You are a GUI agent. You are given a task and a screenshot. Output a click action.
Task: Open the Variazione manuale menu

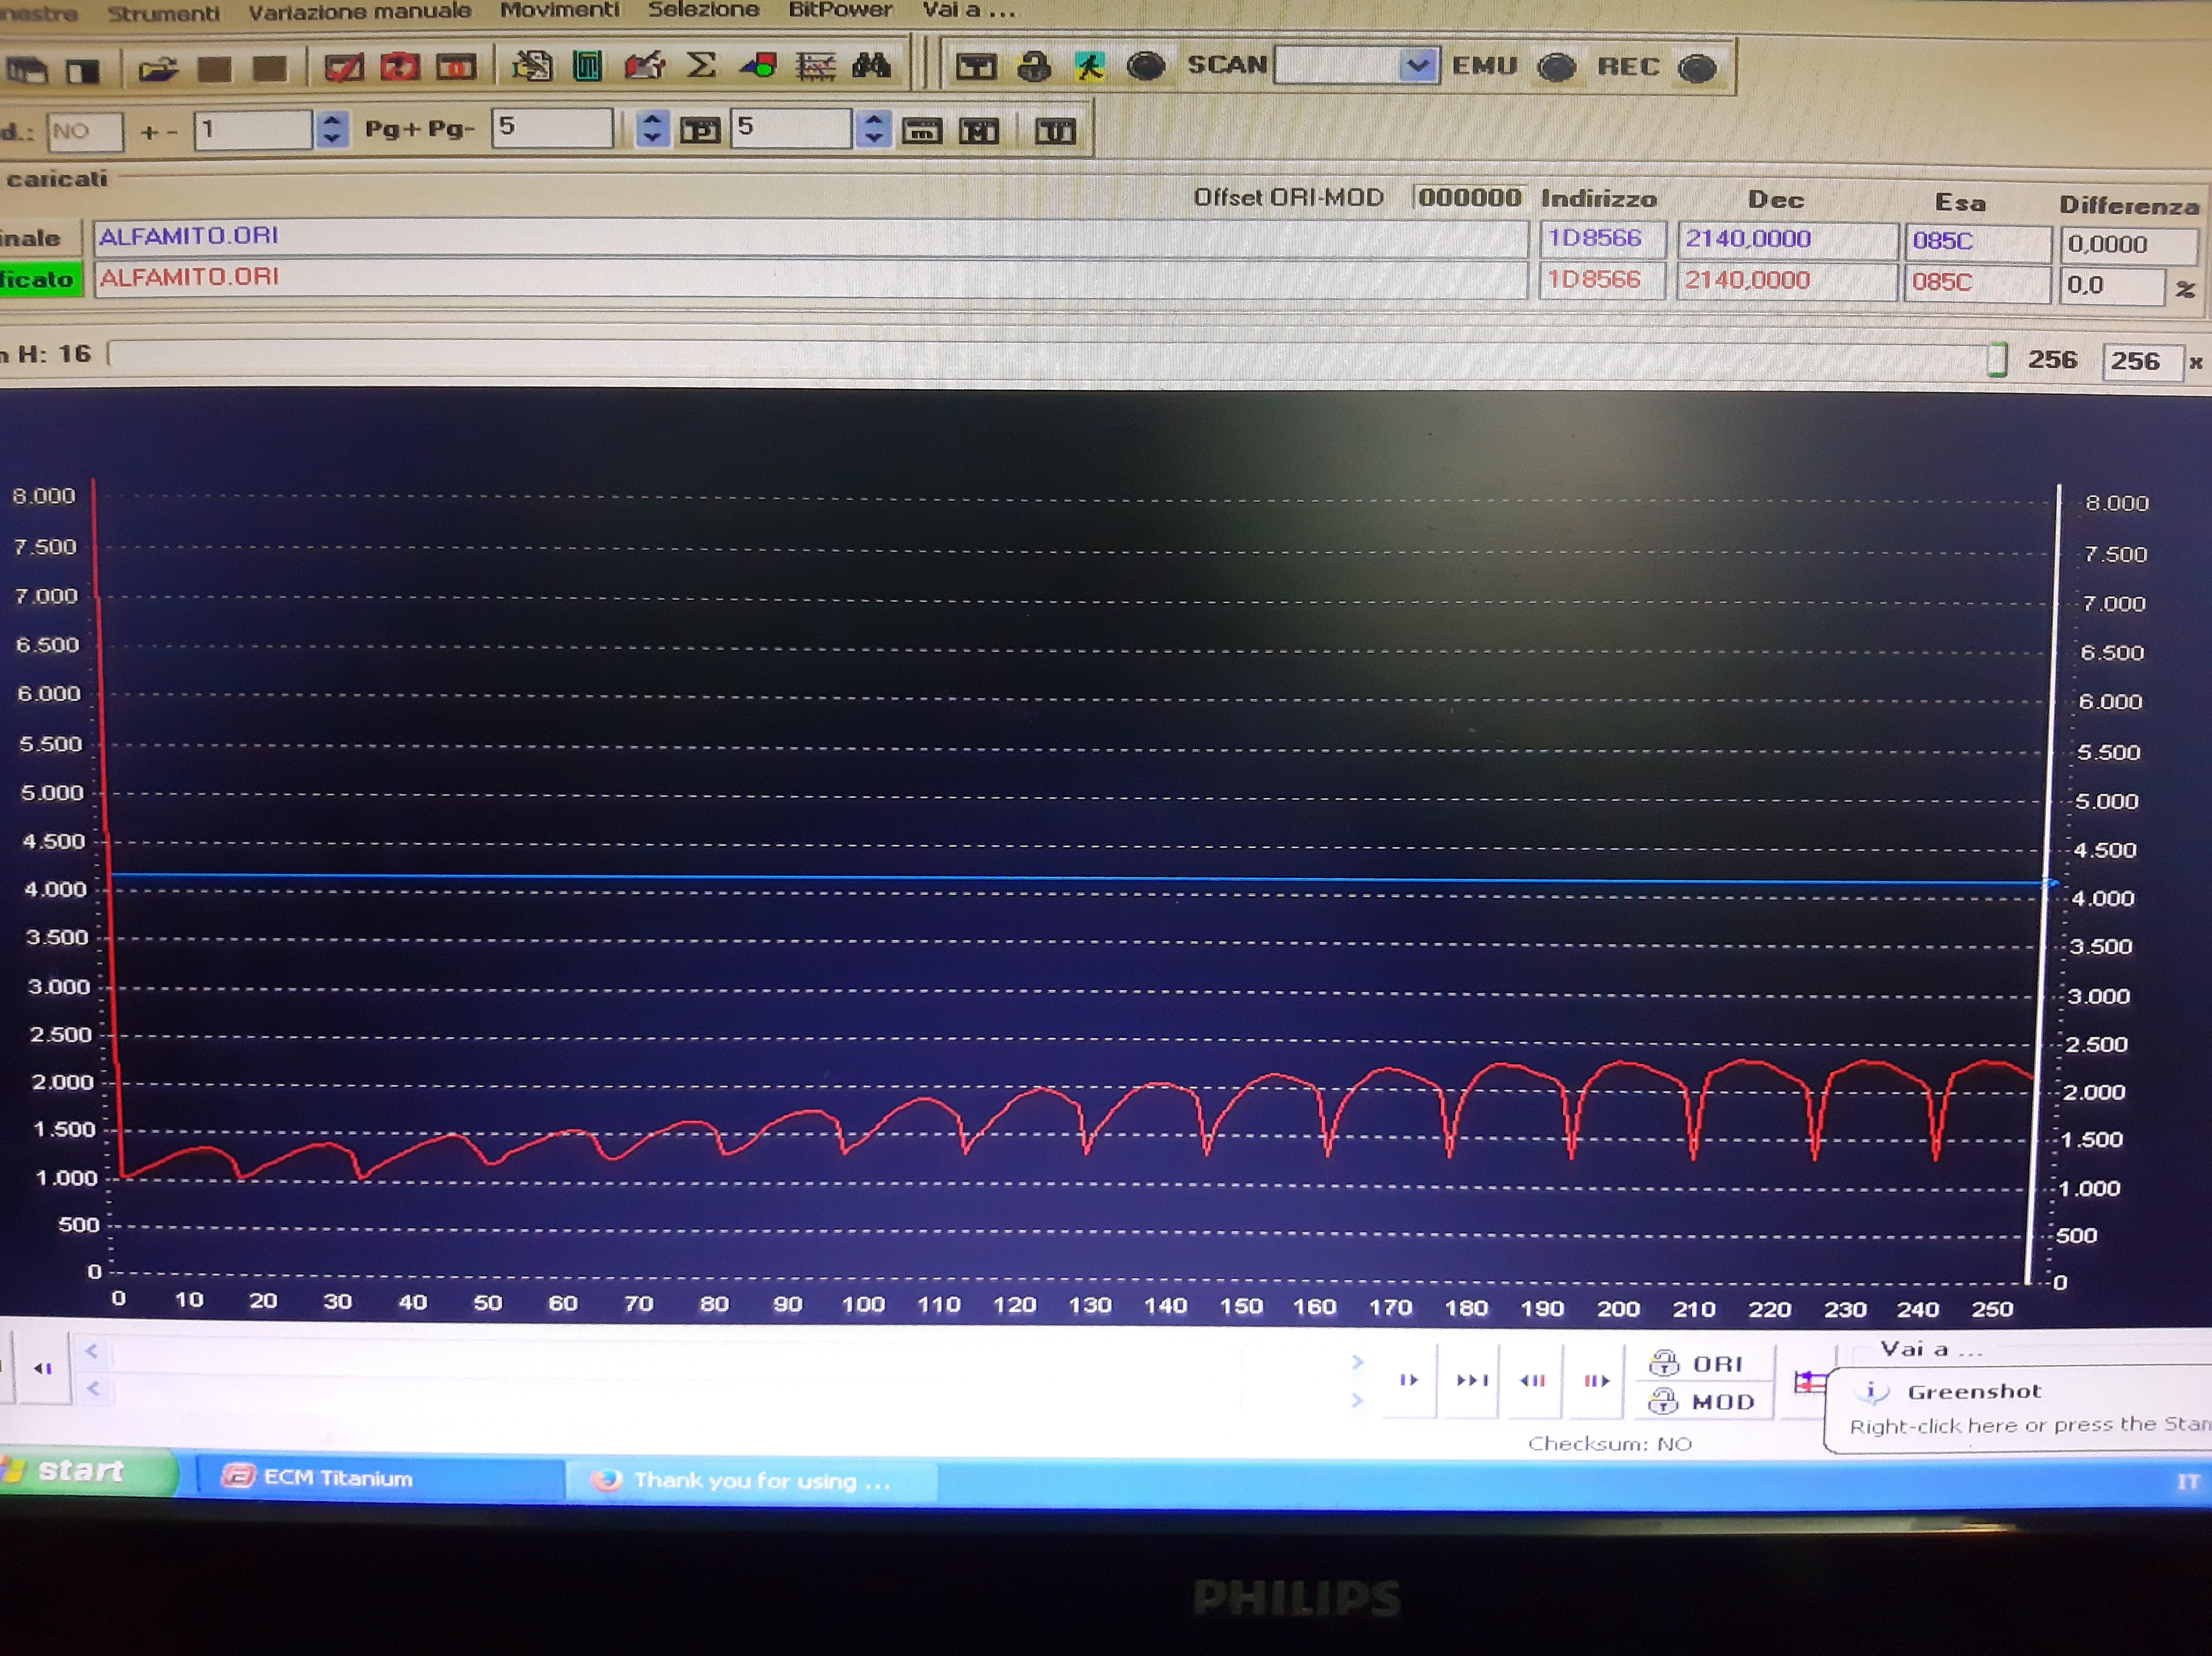360,11
